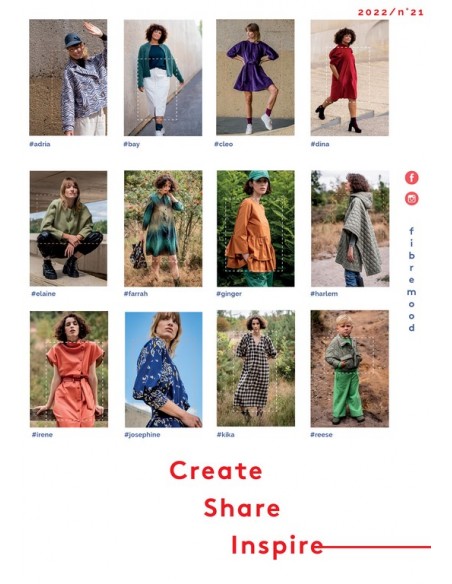452x584 pixels.
Task: Select the #dina red dress thumbnail
Action: pyautogui.click(x=350, y=77)
